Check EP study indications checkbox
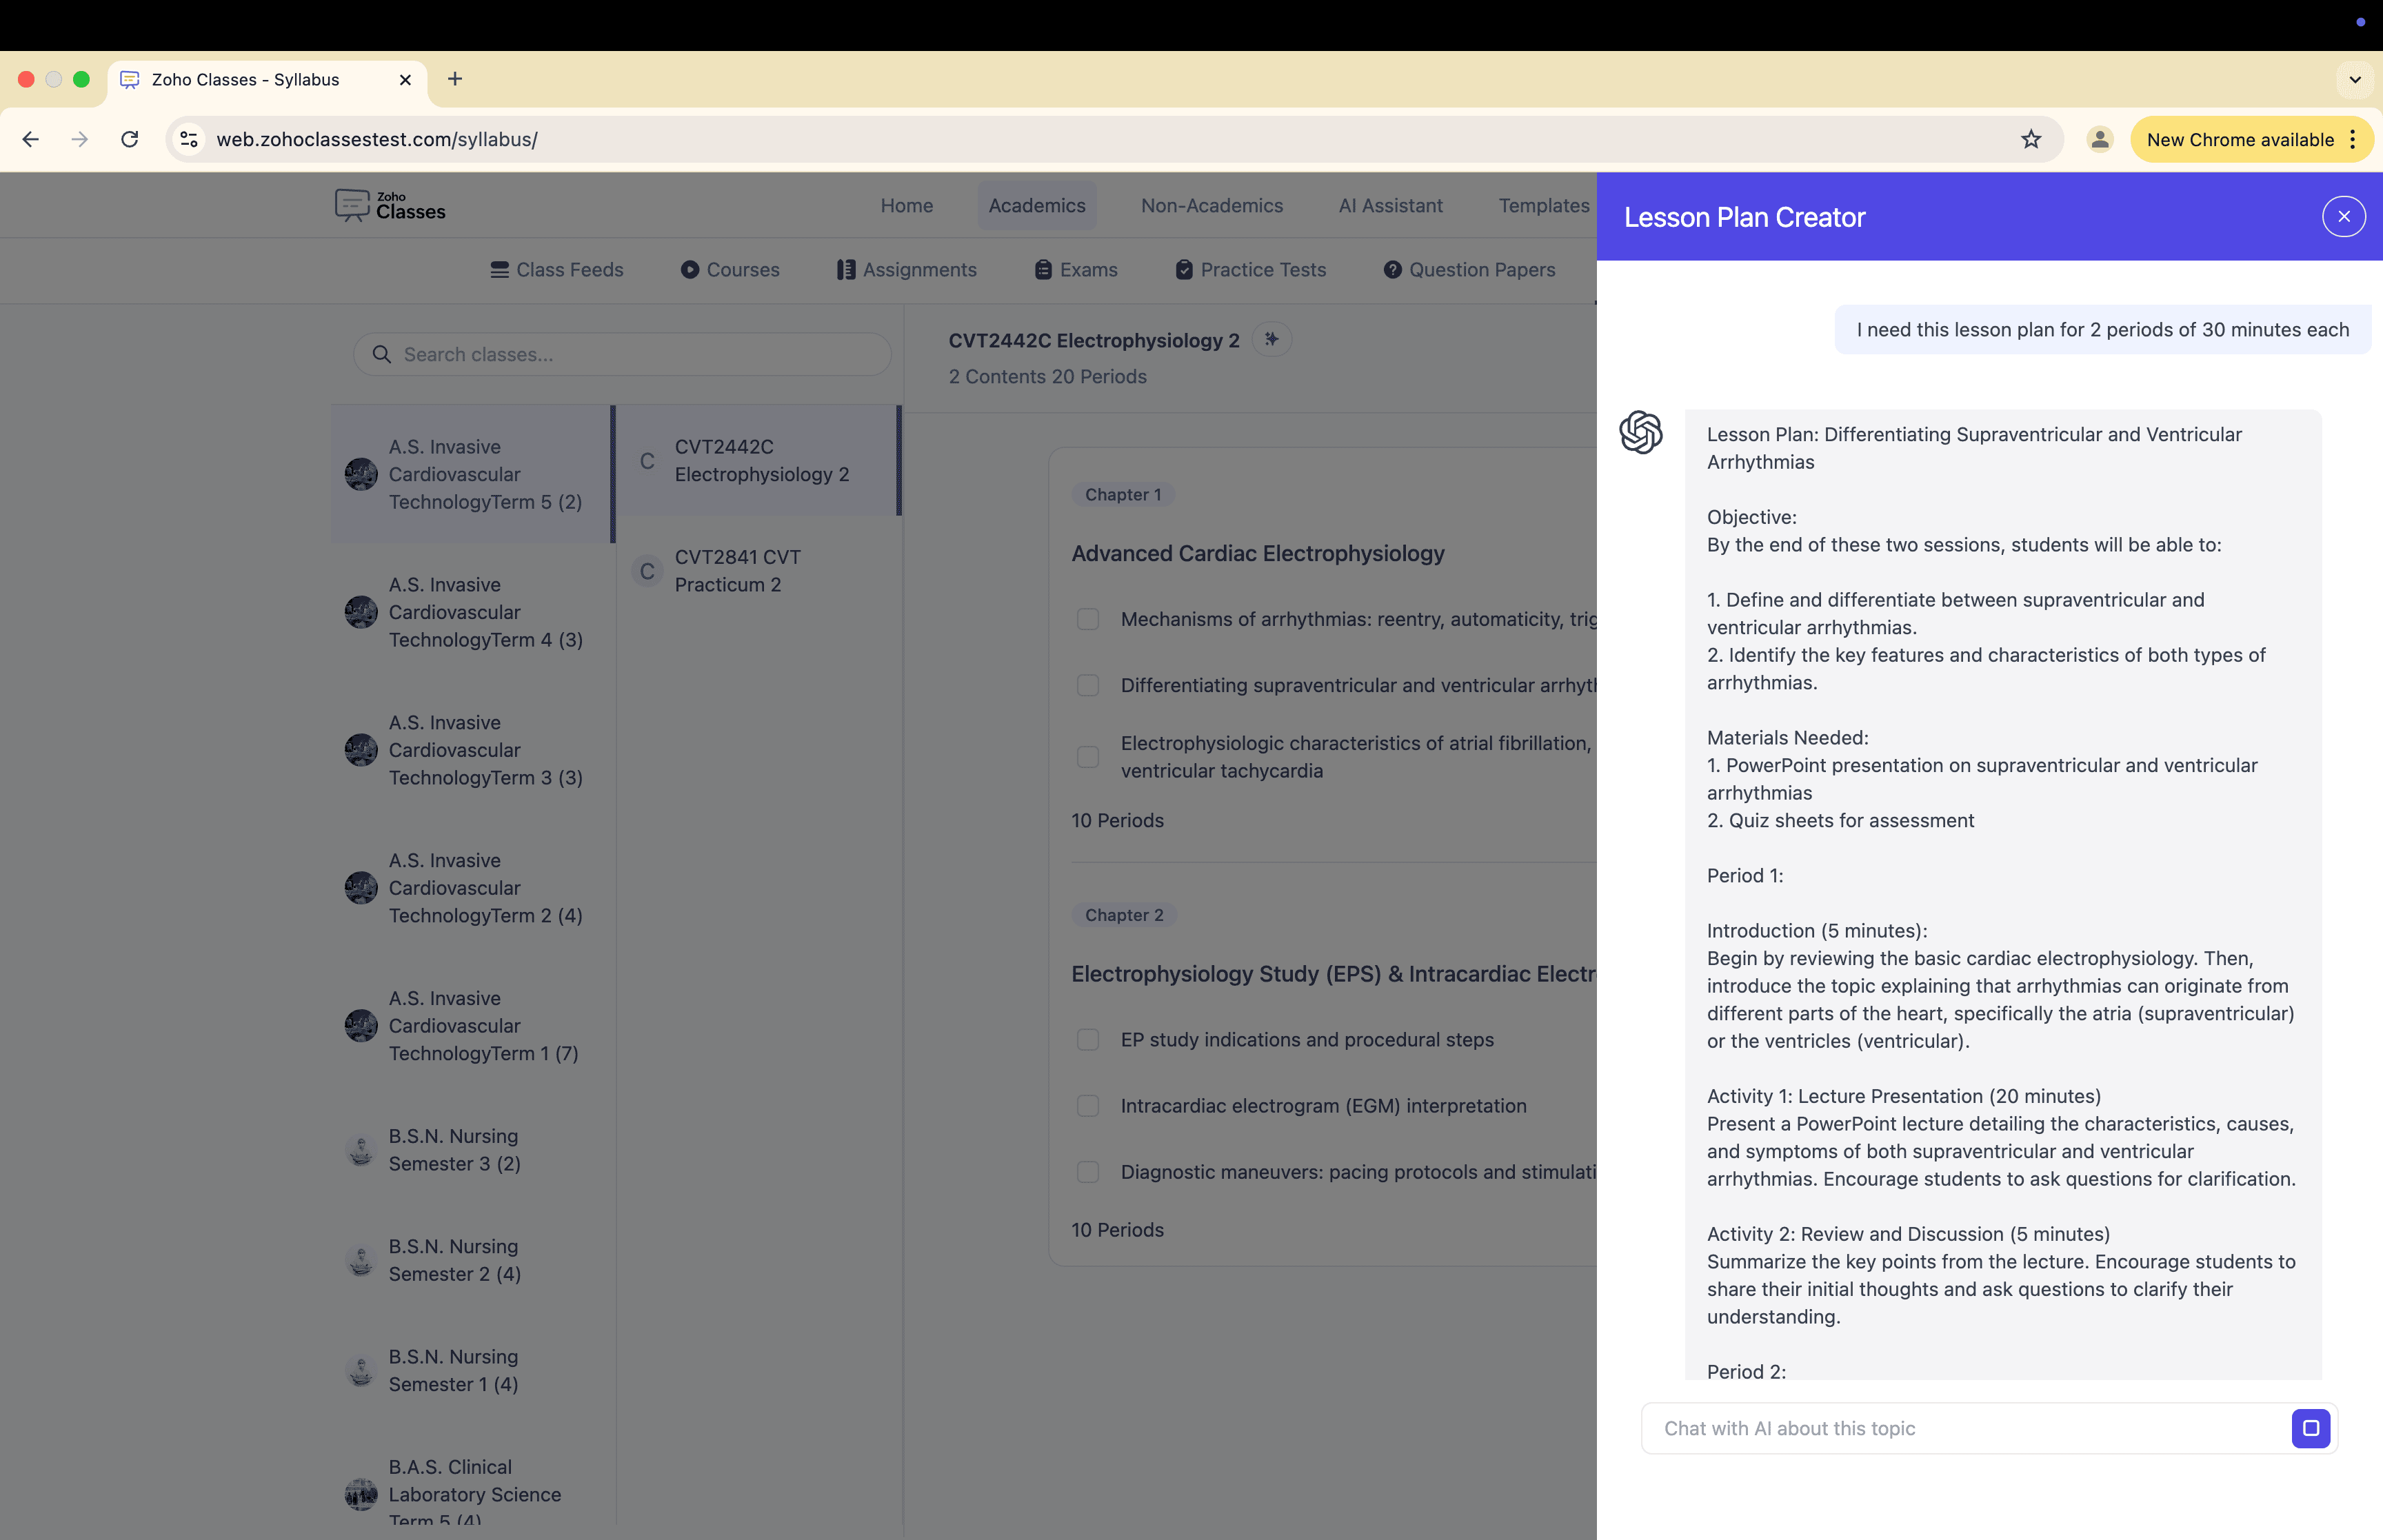The image size is (2383, 1540). point(1087,1040)
